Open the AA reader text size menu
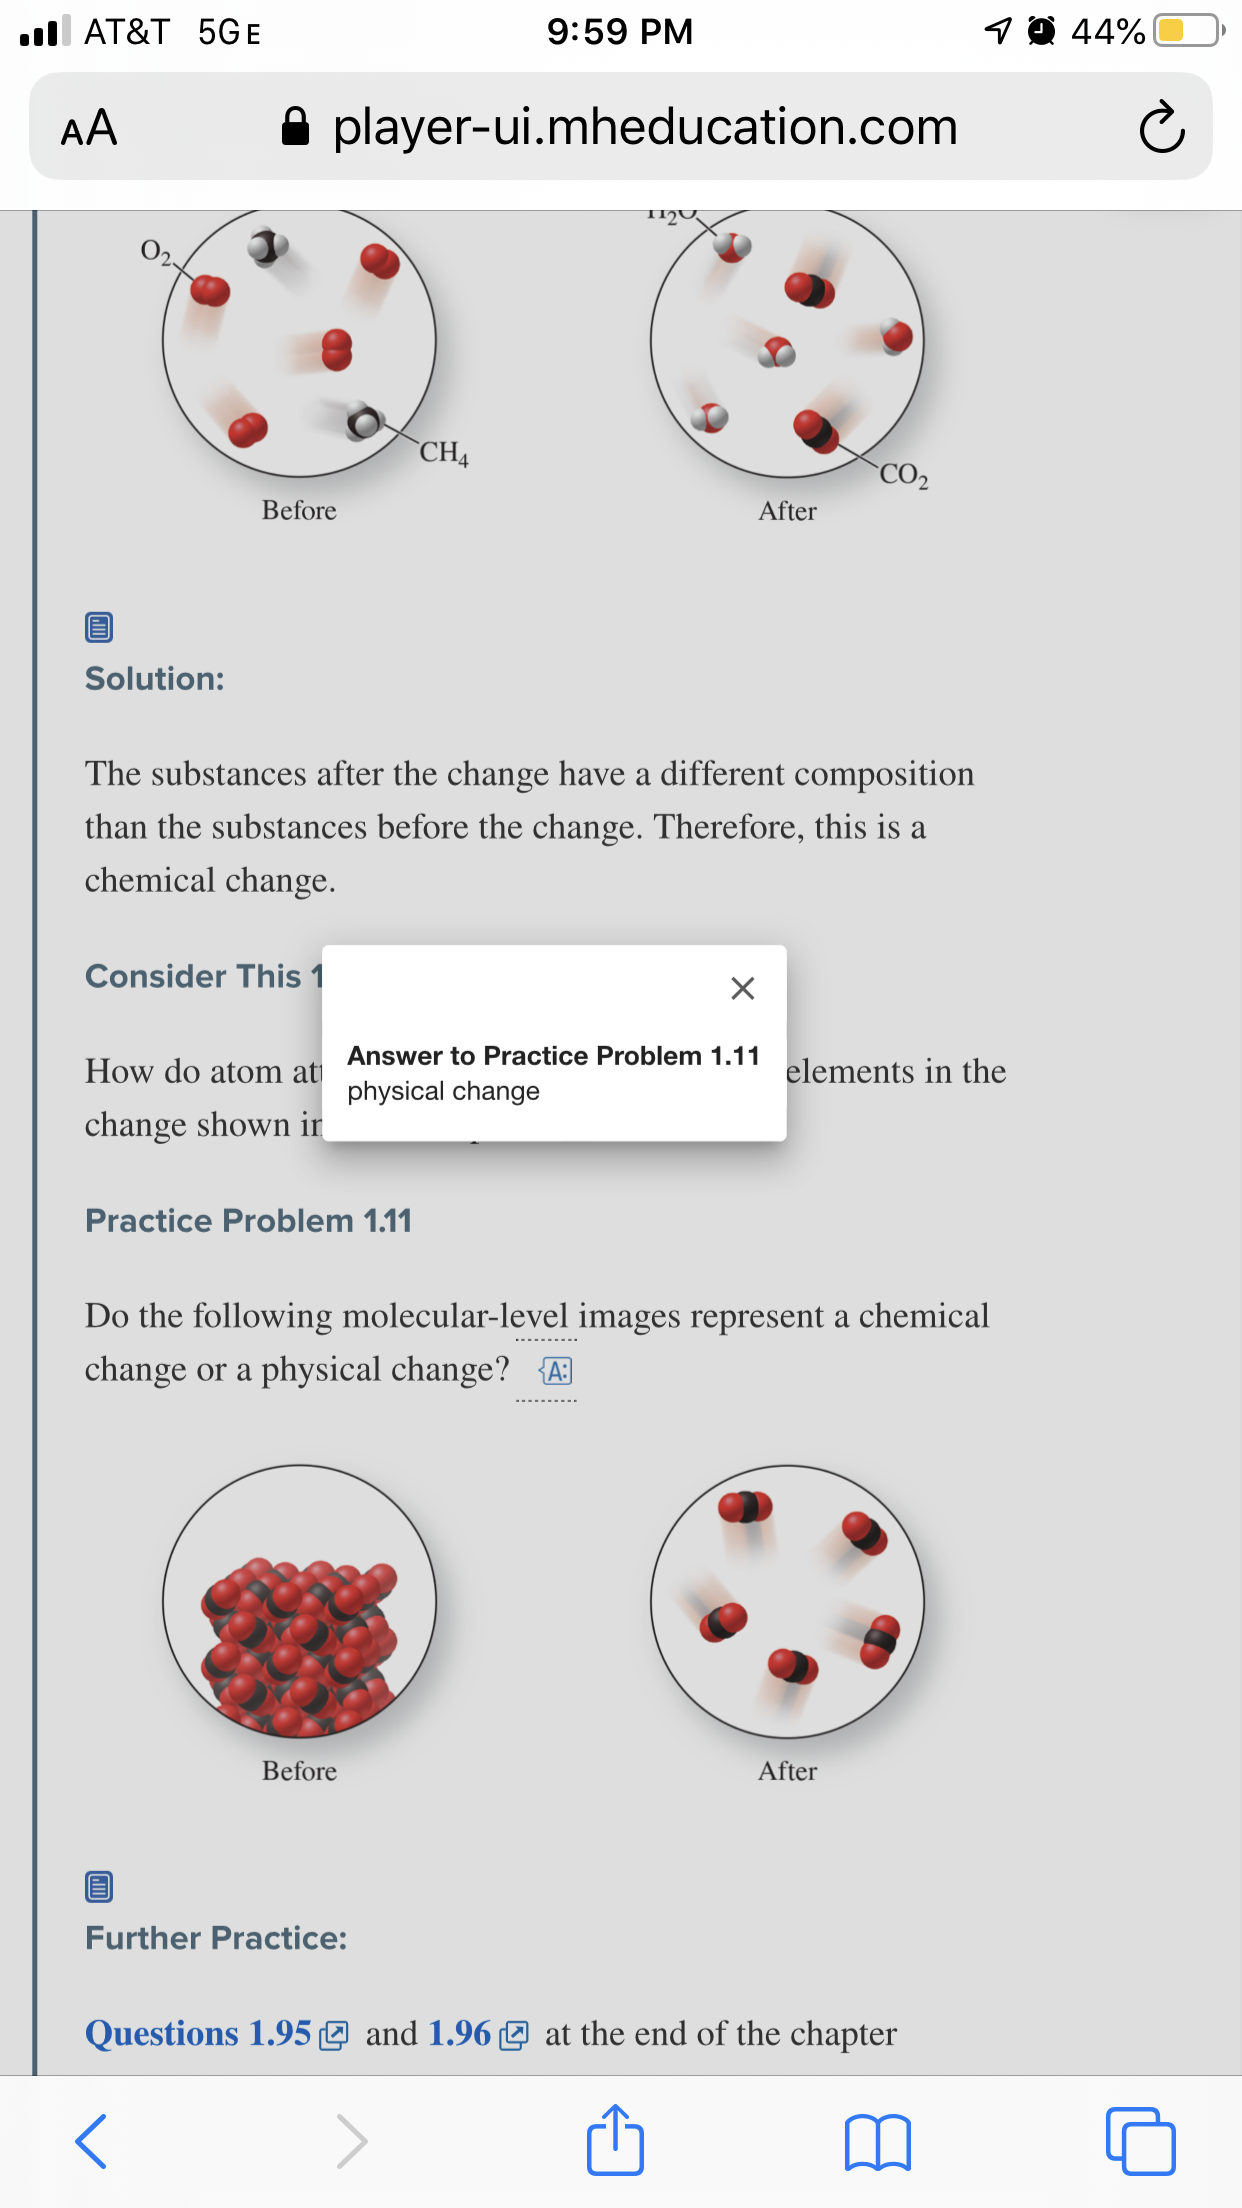Screen dimensions: 1242x2208 89,128
